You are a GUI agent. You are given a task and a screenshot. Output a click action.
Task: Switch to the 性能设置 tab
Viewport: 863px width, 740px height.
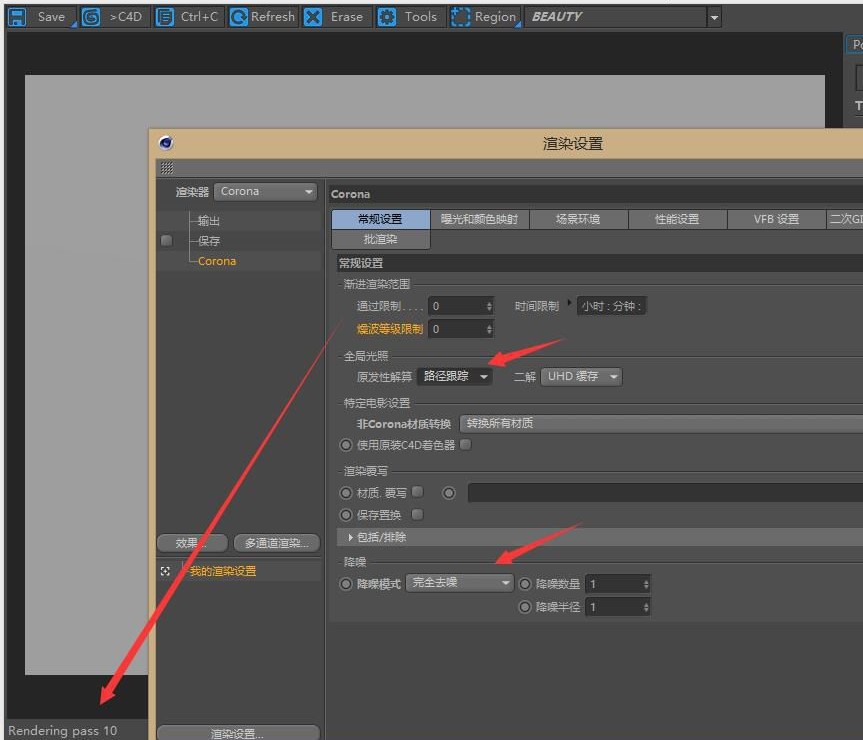coord(678,219)
